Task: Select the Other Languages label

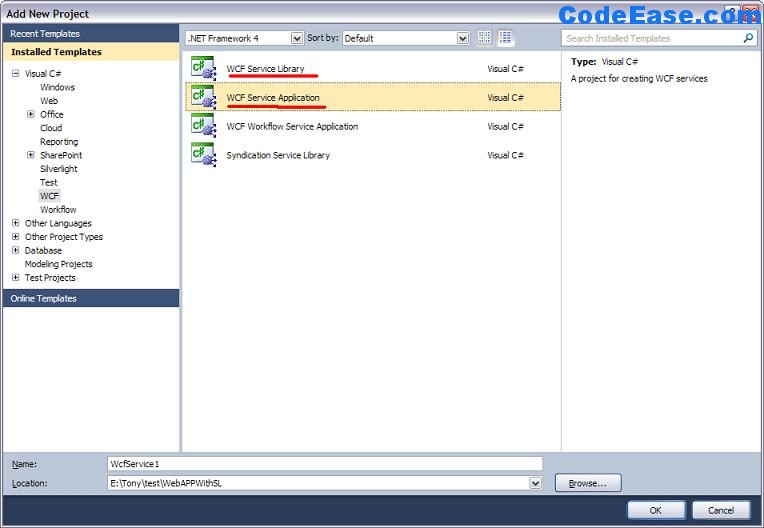Action: pos(58,223)
